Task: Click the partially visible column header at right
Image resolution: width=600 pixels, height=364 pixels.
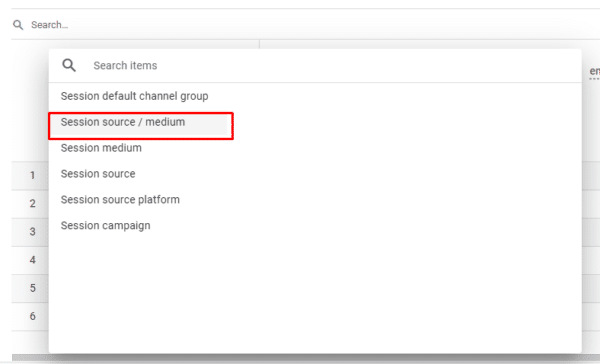Action: pos(594,71)
